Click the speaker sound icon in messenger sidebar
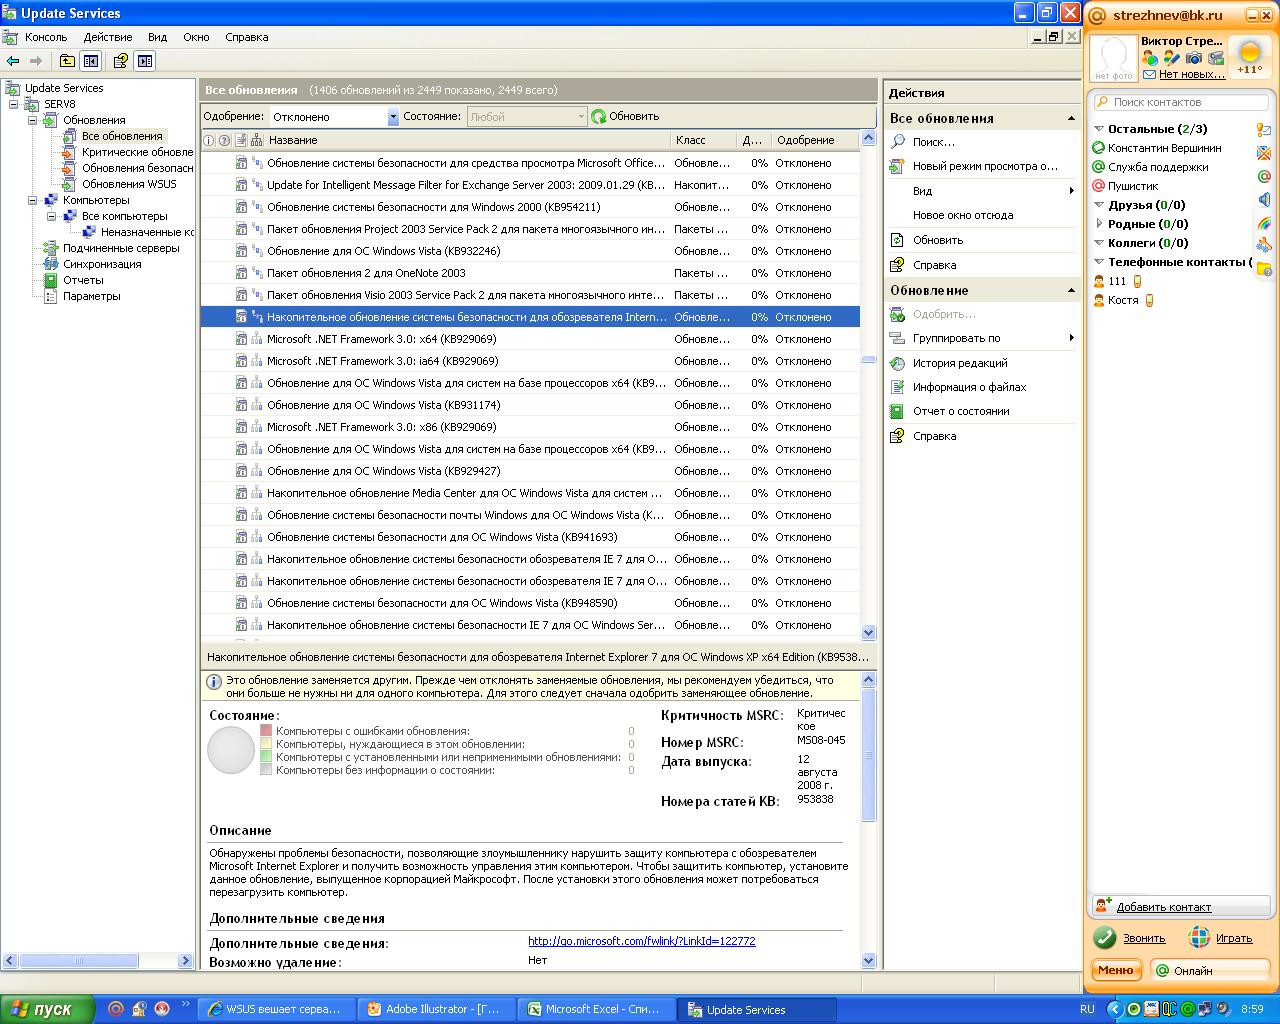Screen dimensions: 1280x1024 (1264, 200)
